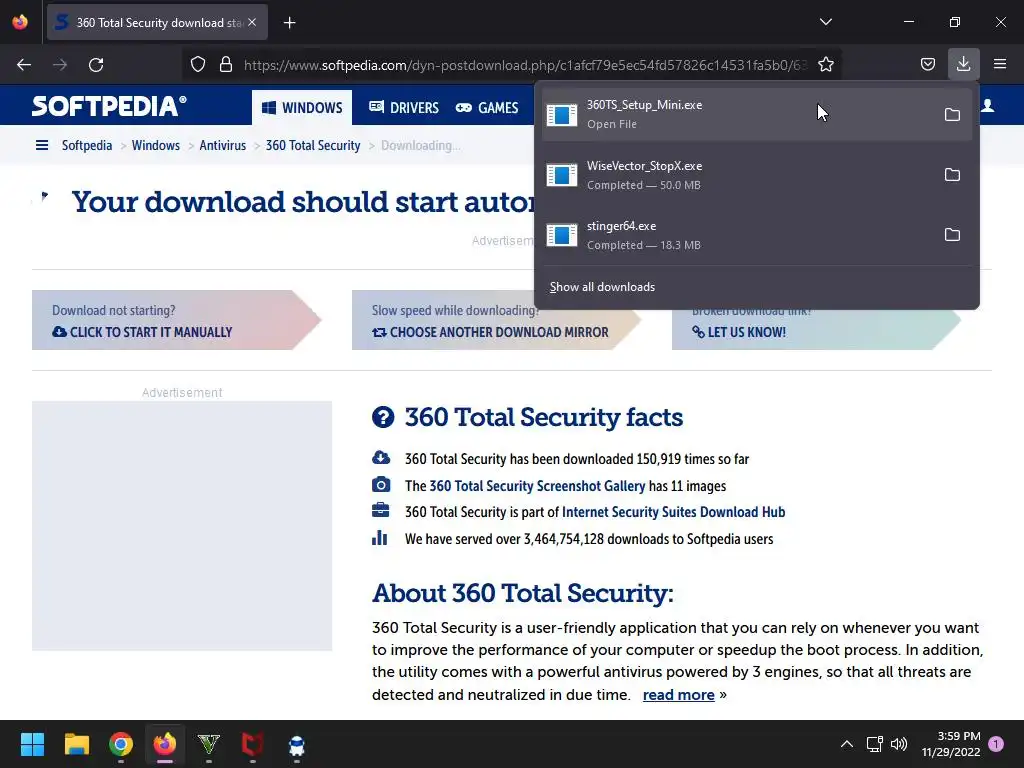
Task: Click Show all downloads
Action: pyautogui.click(x=602, y=287)
